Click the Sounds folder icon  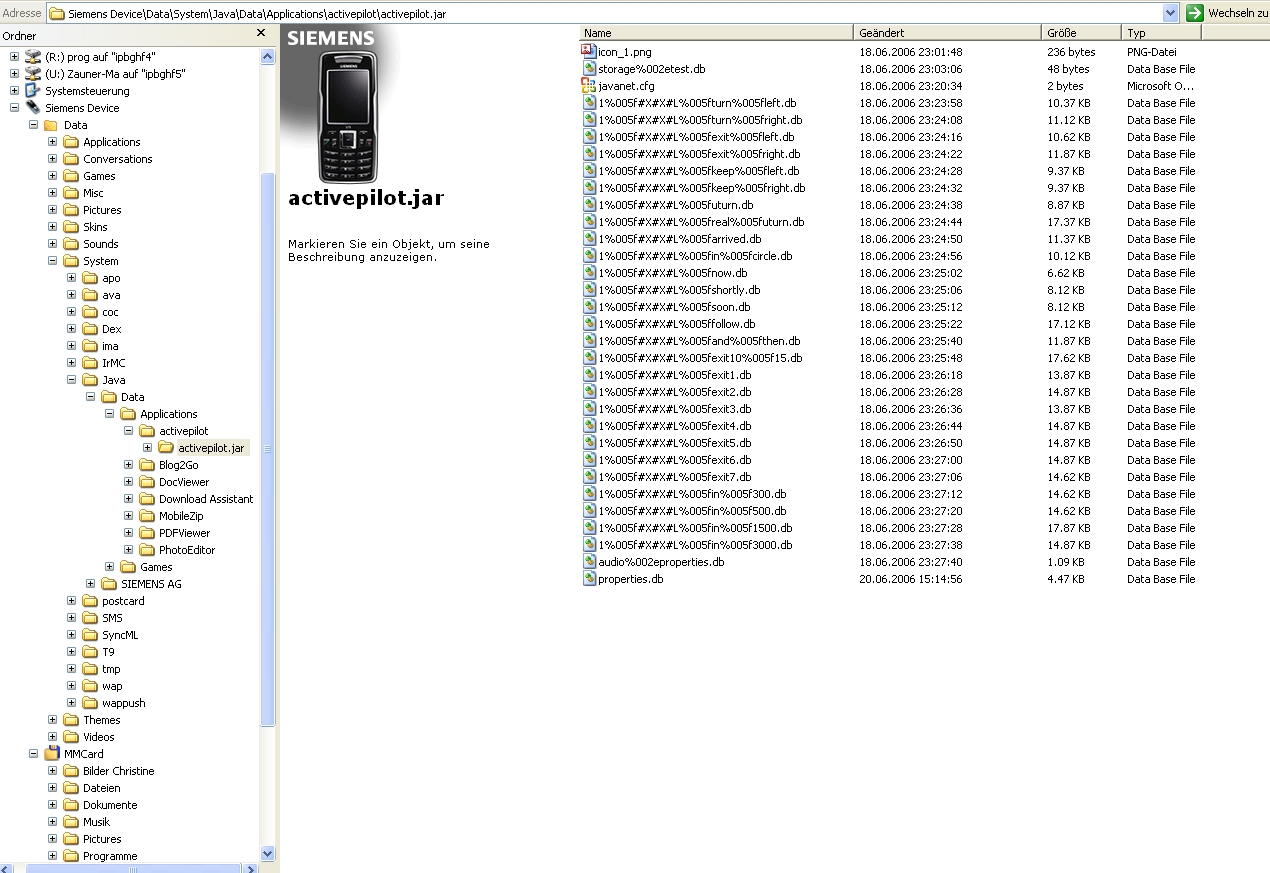coord(71,244)
